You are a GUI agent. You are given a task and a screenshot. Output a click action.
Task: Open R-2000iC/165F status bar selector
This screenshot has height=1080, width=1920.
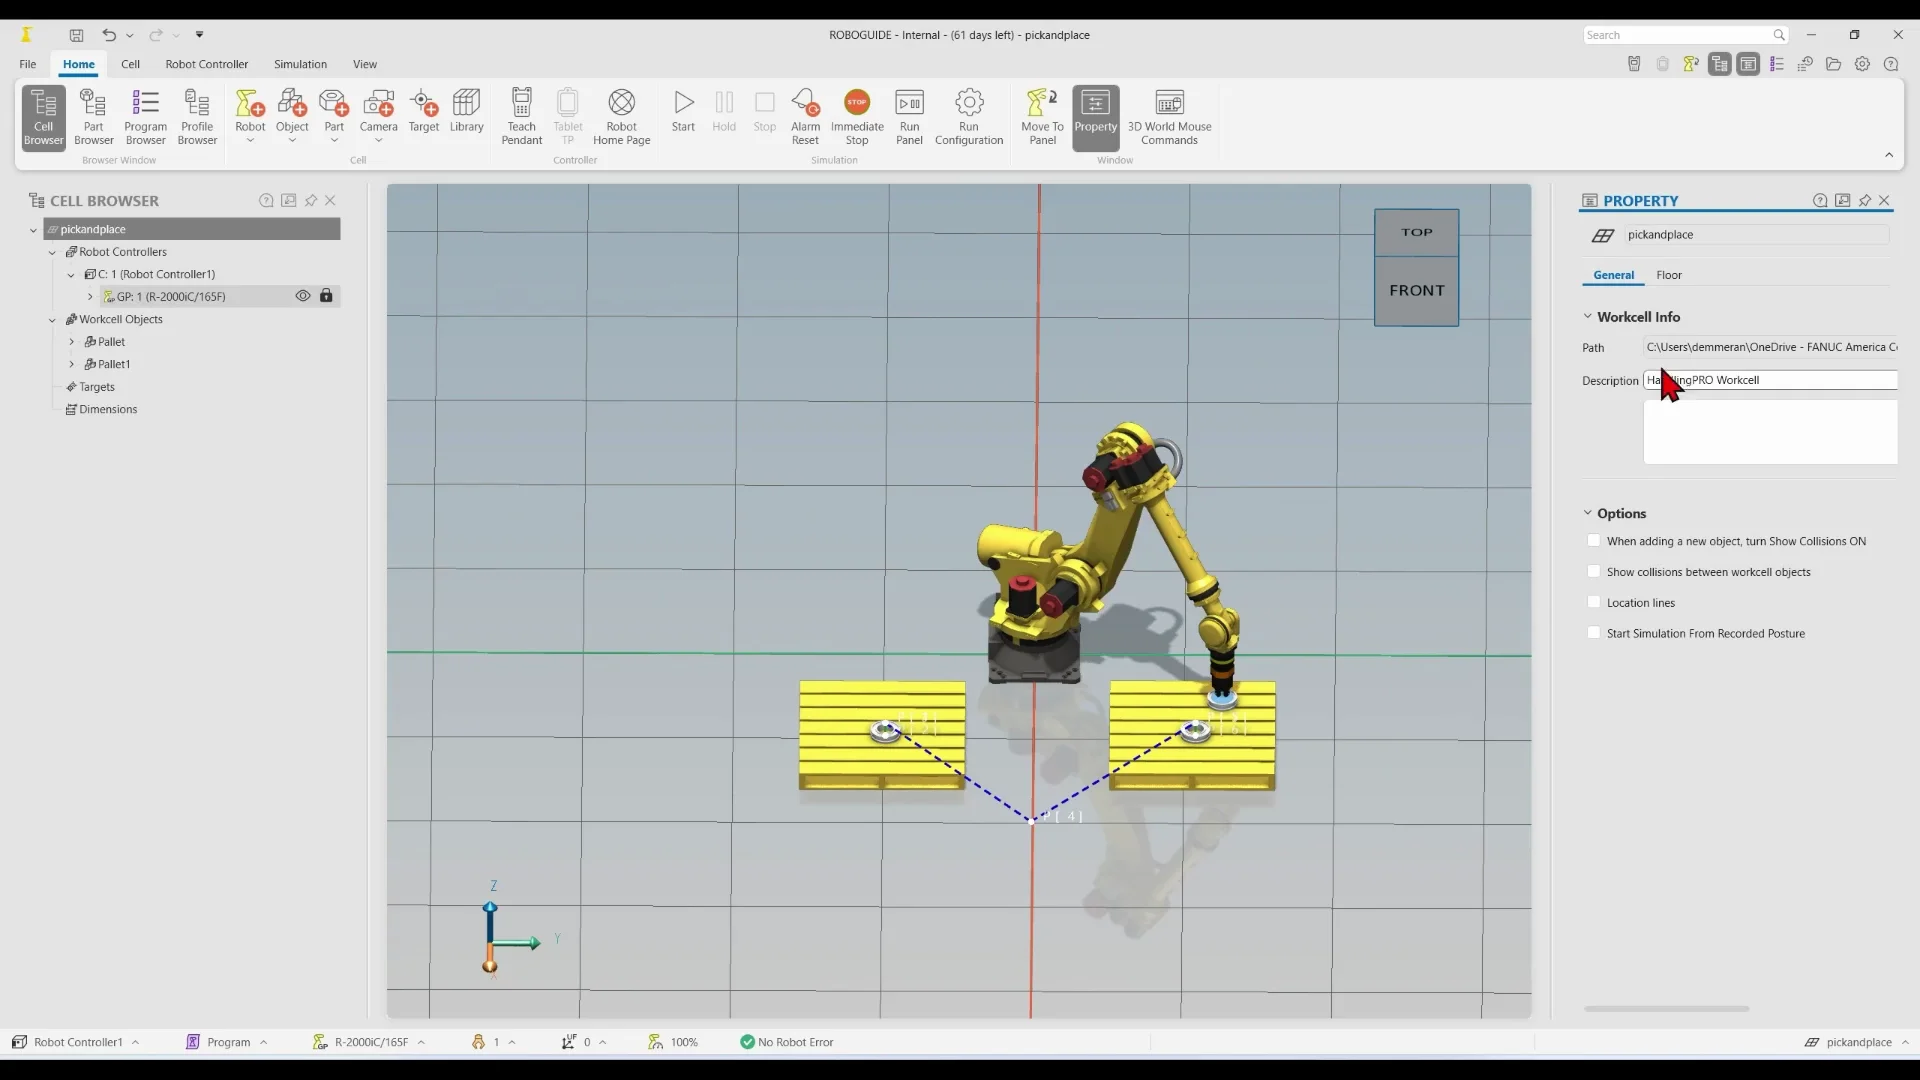coord(369,1042)
